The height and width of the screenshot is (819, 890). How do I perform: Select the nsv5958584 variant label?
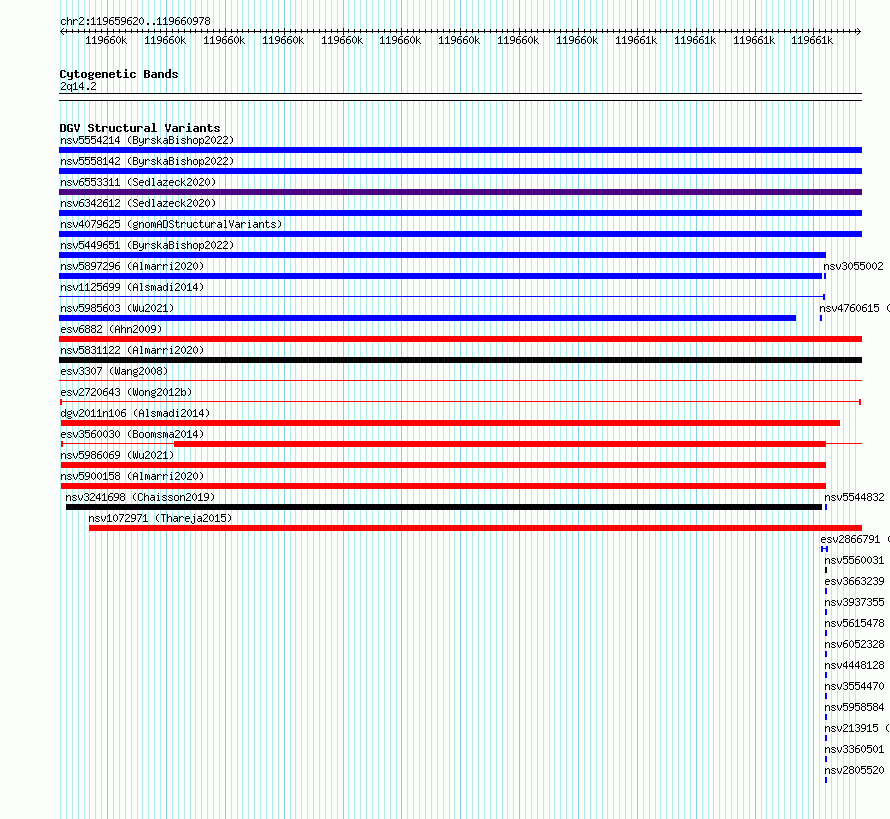pyautogui.click(x=854, y=707)
